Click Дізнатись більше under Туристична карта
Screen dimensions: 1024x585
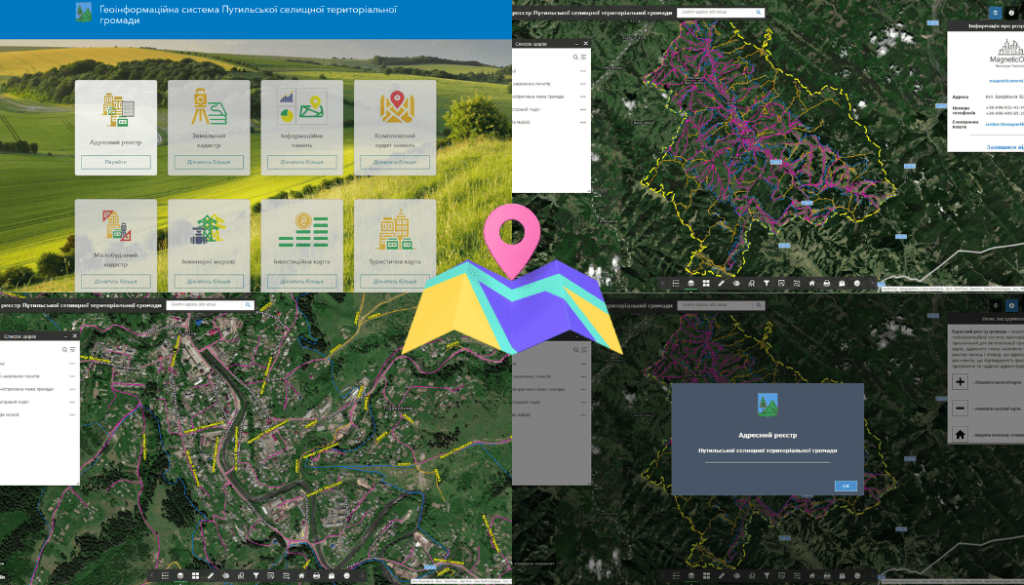[395, 281]
